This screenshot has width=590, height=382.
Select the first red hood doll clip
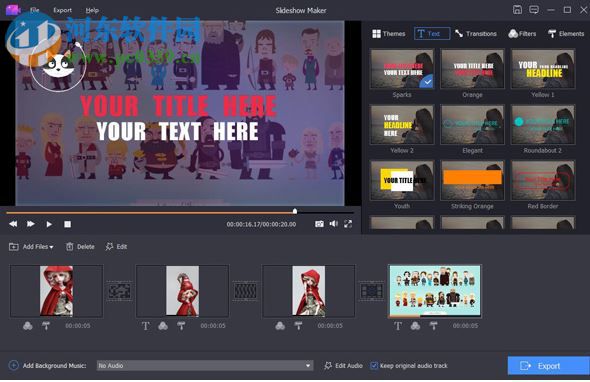coord(56,291)
